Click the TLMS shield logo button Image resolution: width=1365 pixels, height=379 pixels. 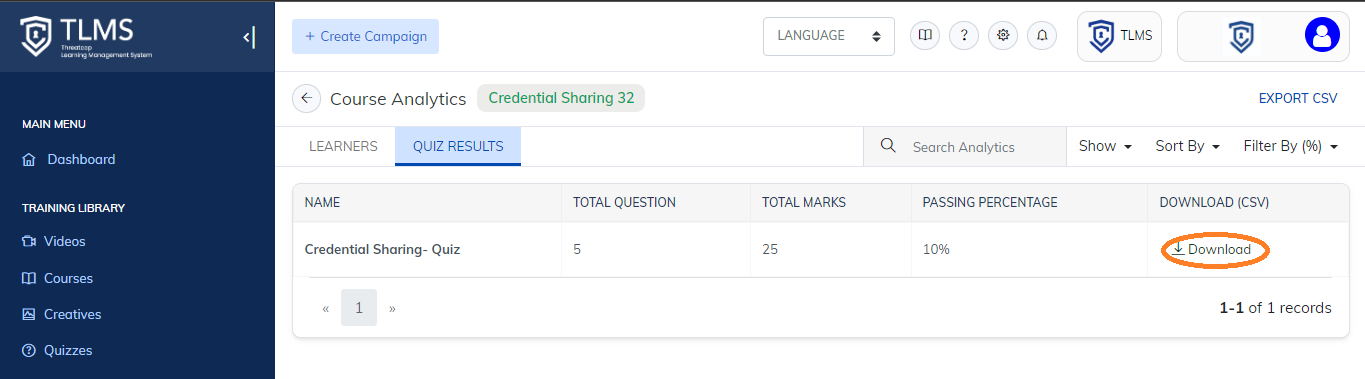(x=1119, y=36)
